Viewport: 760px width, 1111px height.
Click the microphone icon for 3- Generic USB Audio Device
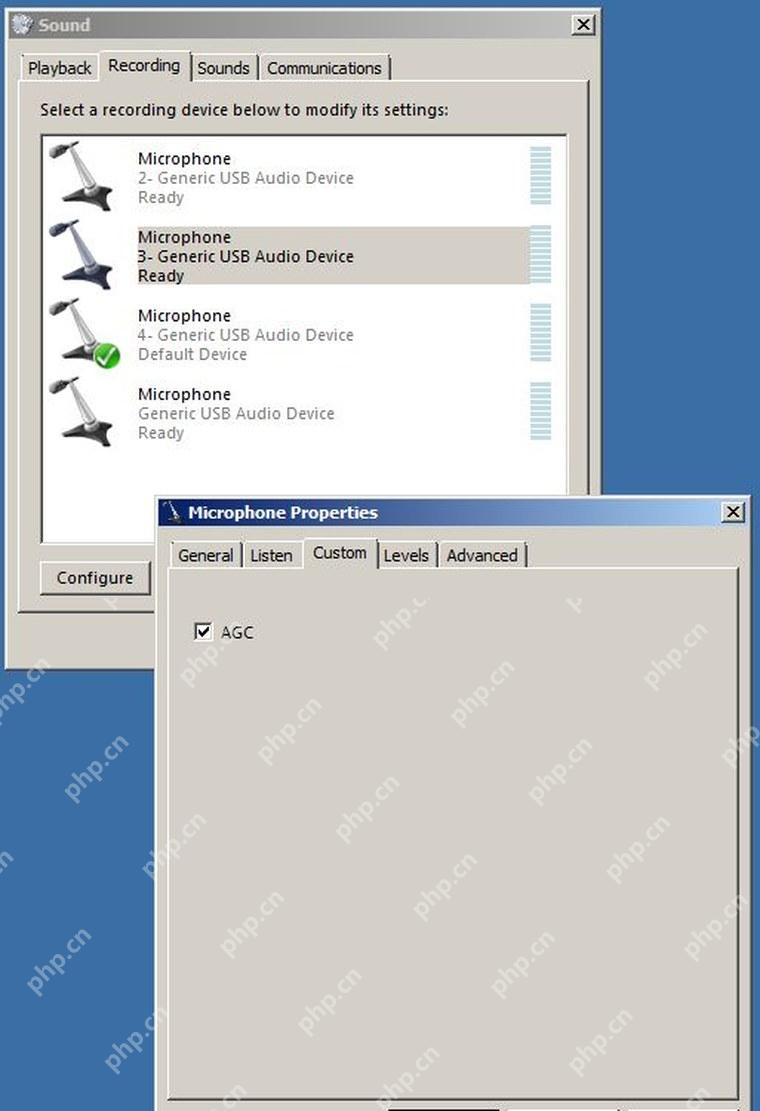coord(81,254)
